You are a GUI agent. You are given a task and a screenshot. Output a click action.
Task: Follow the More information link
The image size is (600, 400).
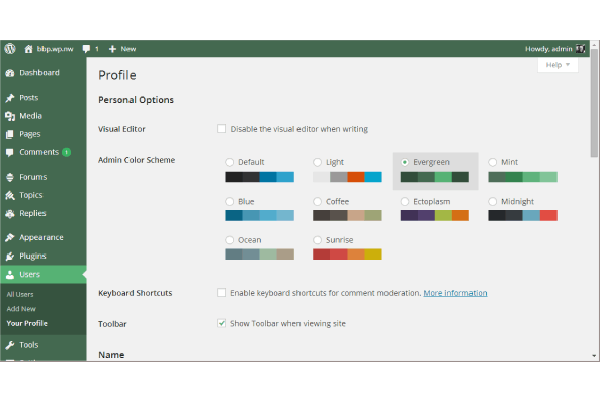455,293
